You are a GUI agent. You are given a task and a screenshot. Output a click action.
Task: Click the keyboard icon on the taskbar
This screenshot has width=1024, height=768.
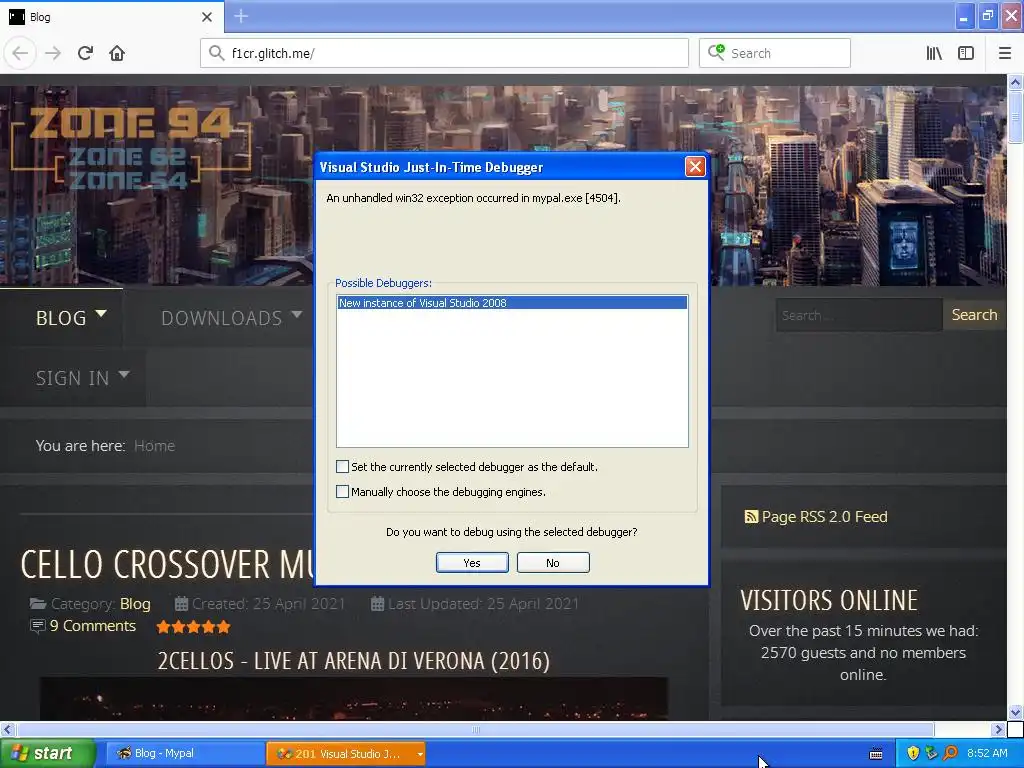[x=876, y=754]
